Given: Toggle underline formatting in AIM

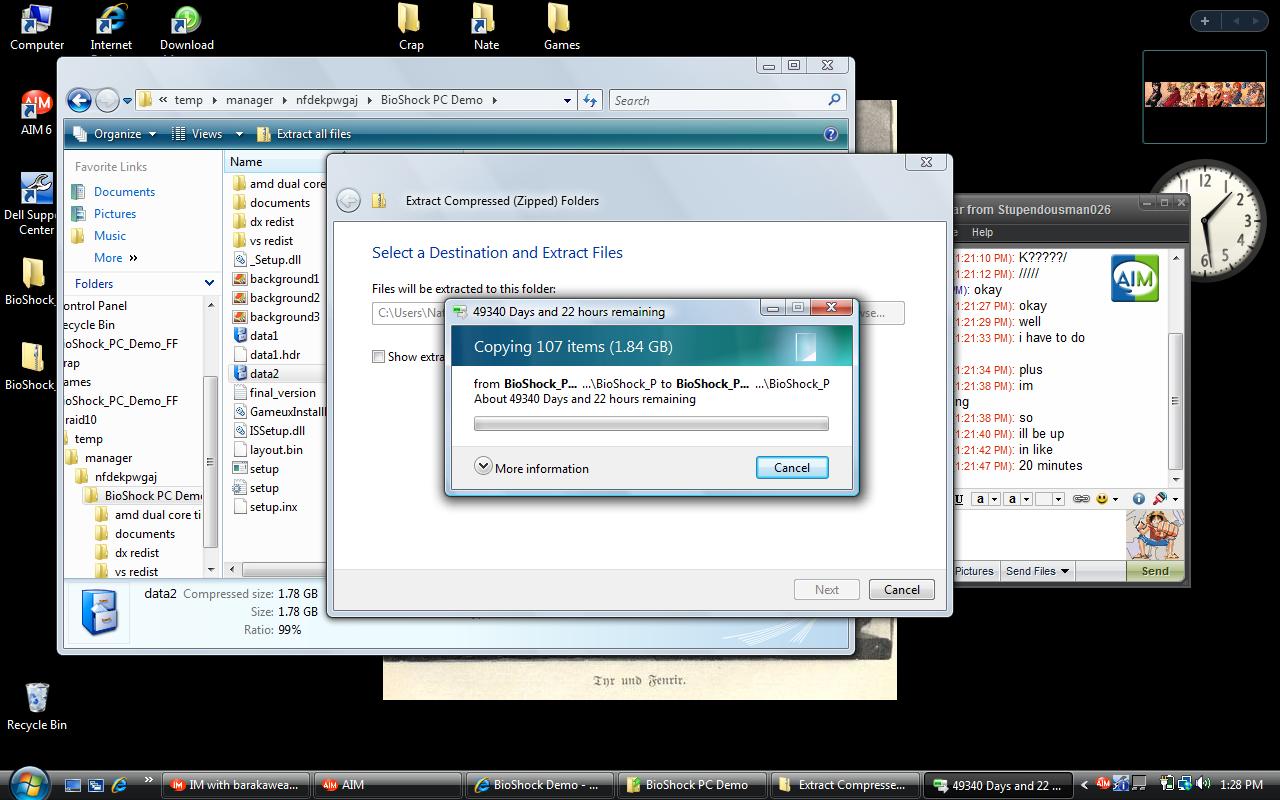Looking at the screenshot, I should (959, 498).
